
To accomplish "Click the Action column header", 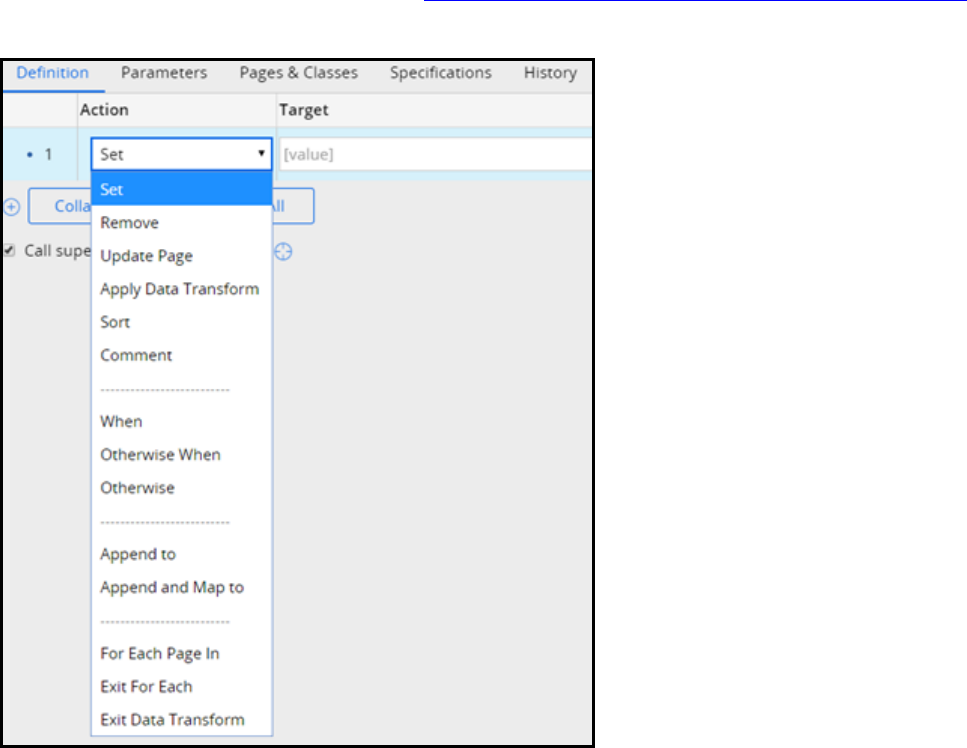I will [x=104, y=110].
